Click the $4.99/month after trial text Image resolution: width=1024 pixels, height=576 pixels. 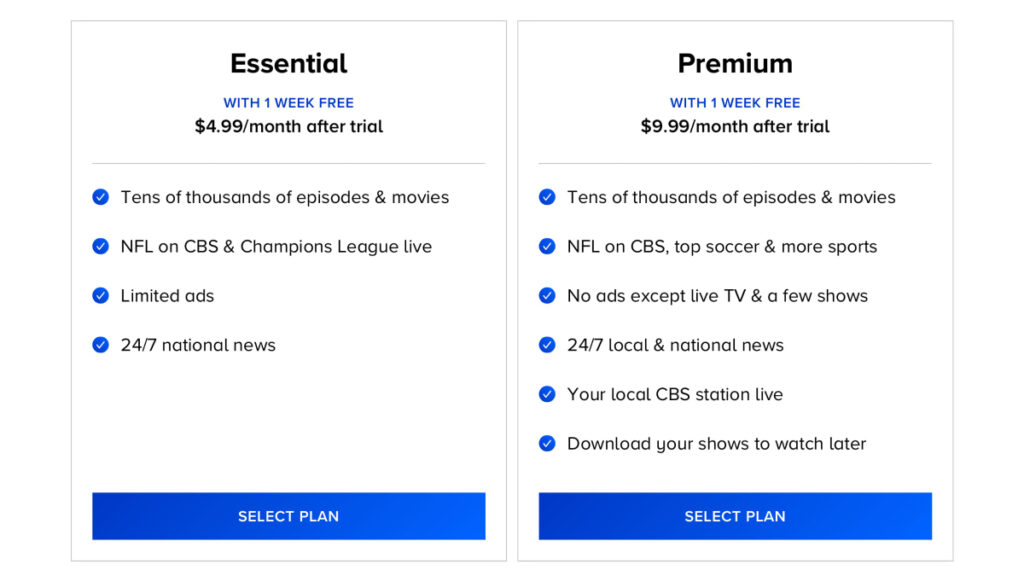point(288,126)
